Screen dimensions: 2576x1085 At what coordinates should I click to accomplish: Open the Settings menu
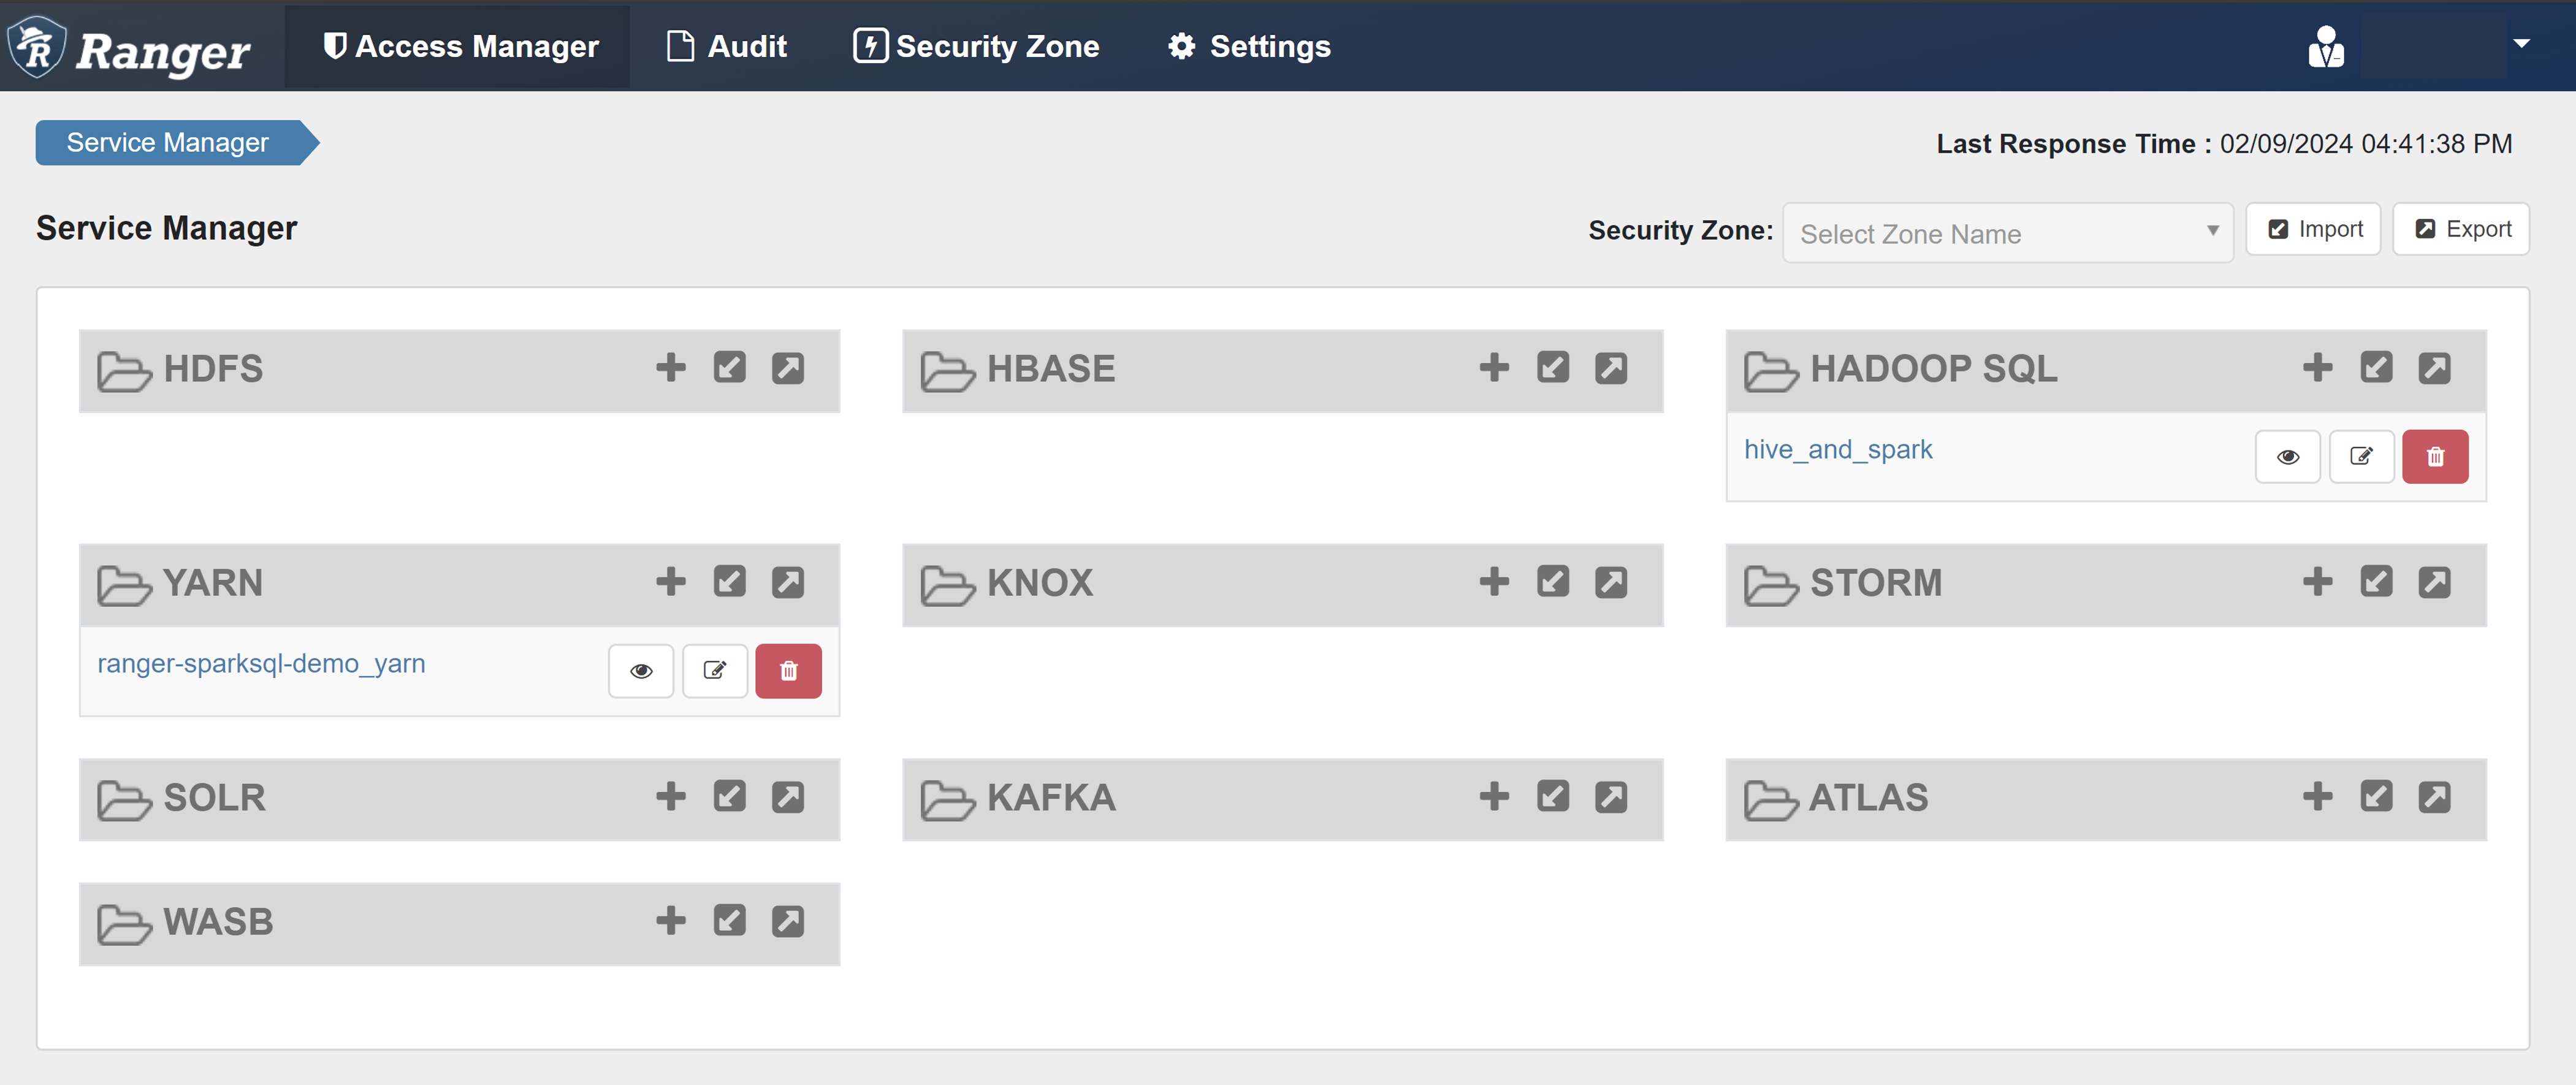[x=1249, y=46]
